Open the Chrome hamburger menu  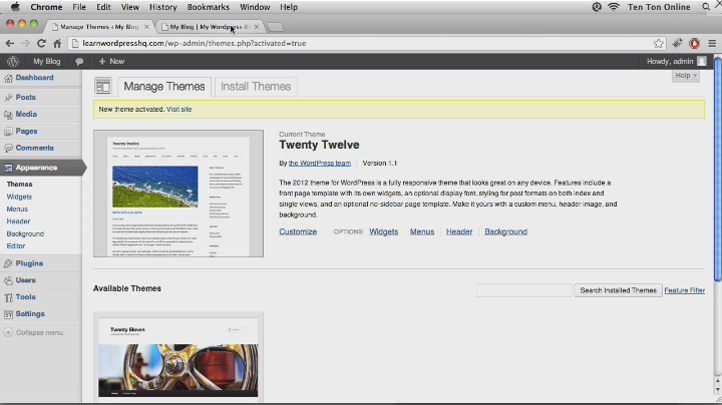(x=712, y=43)
